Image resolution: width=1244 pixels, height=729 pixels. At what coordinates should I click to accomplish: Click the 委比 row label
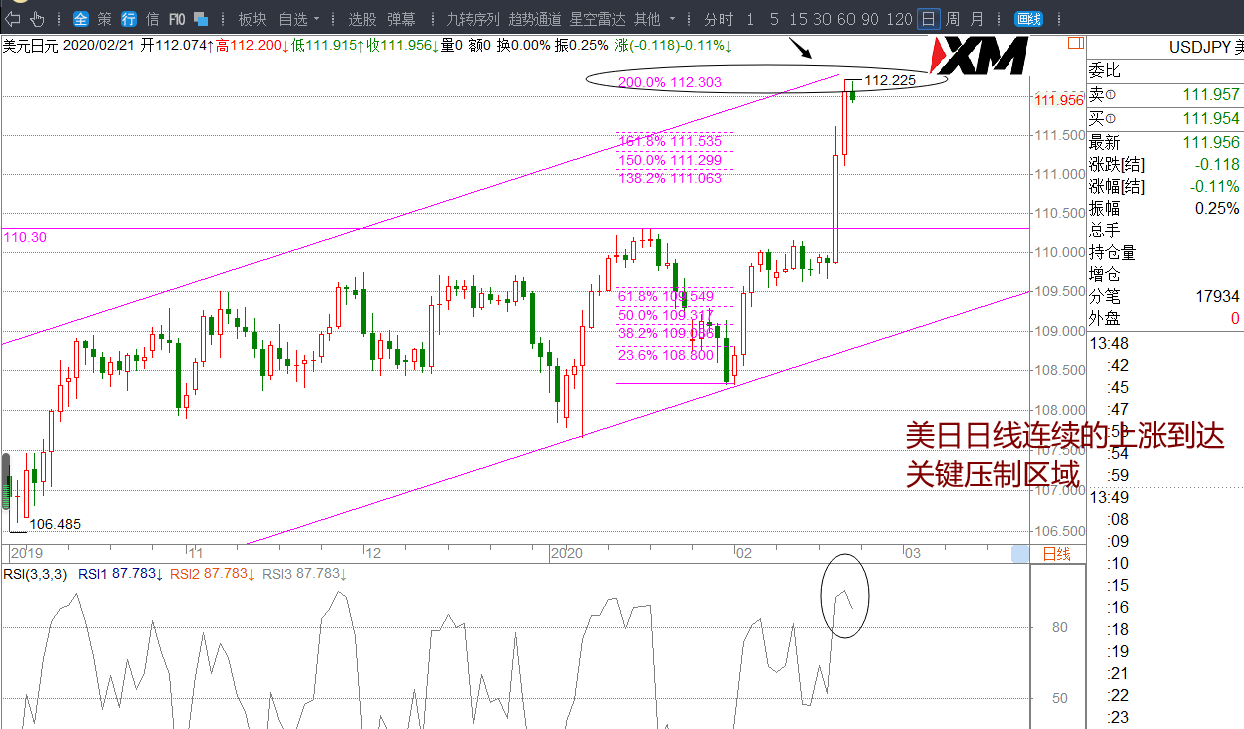1105,70
